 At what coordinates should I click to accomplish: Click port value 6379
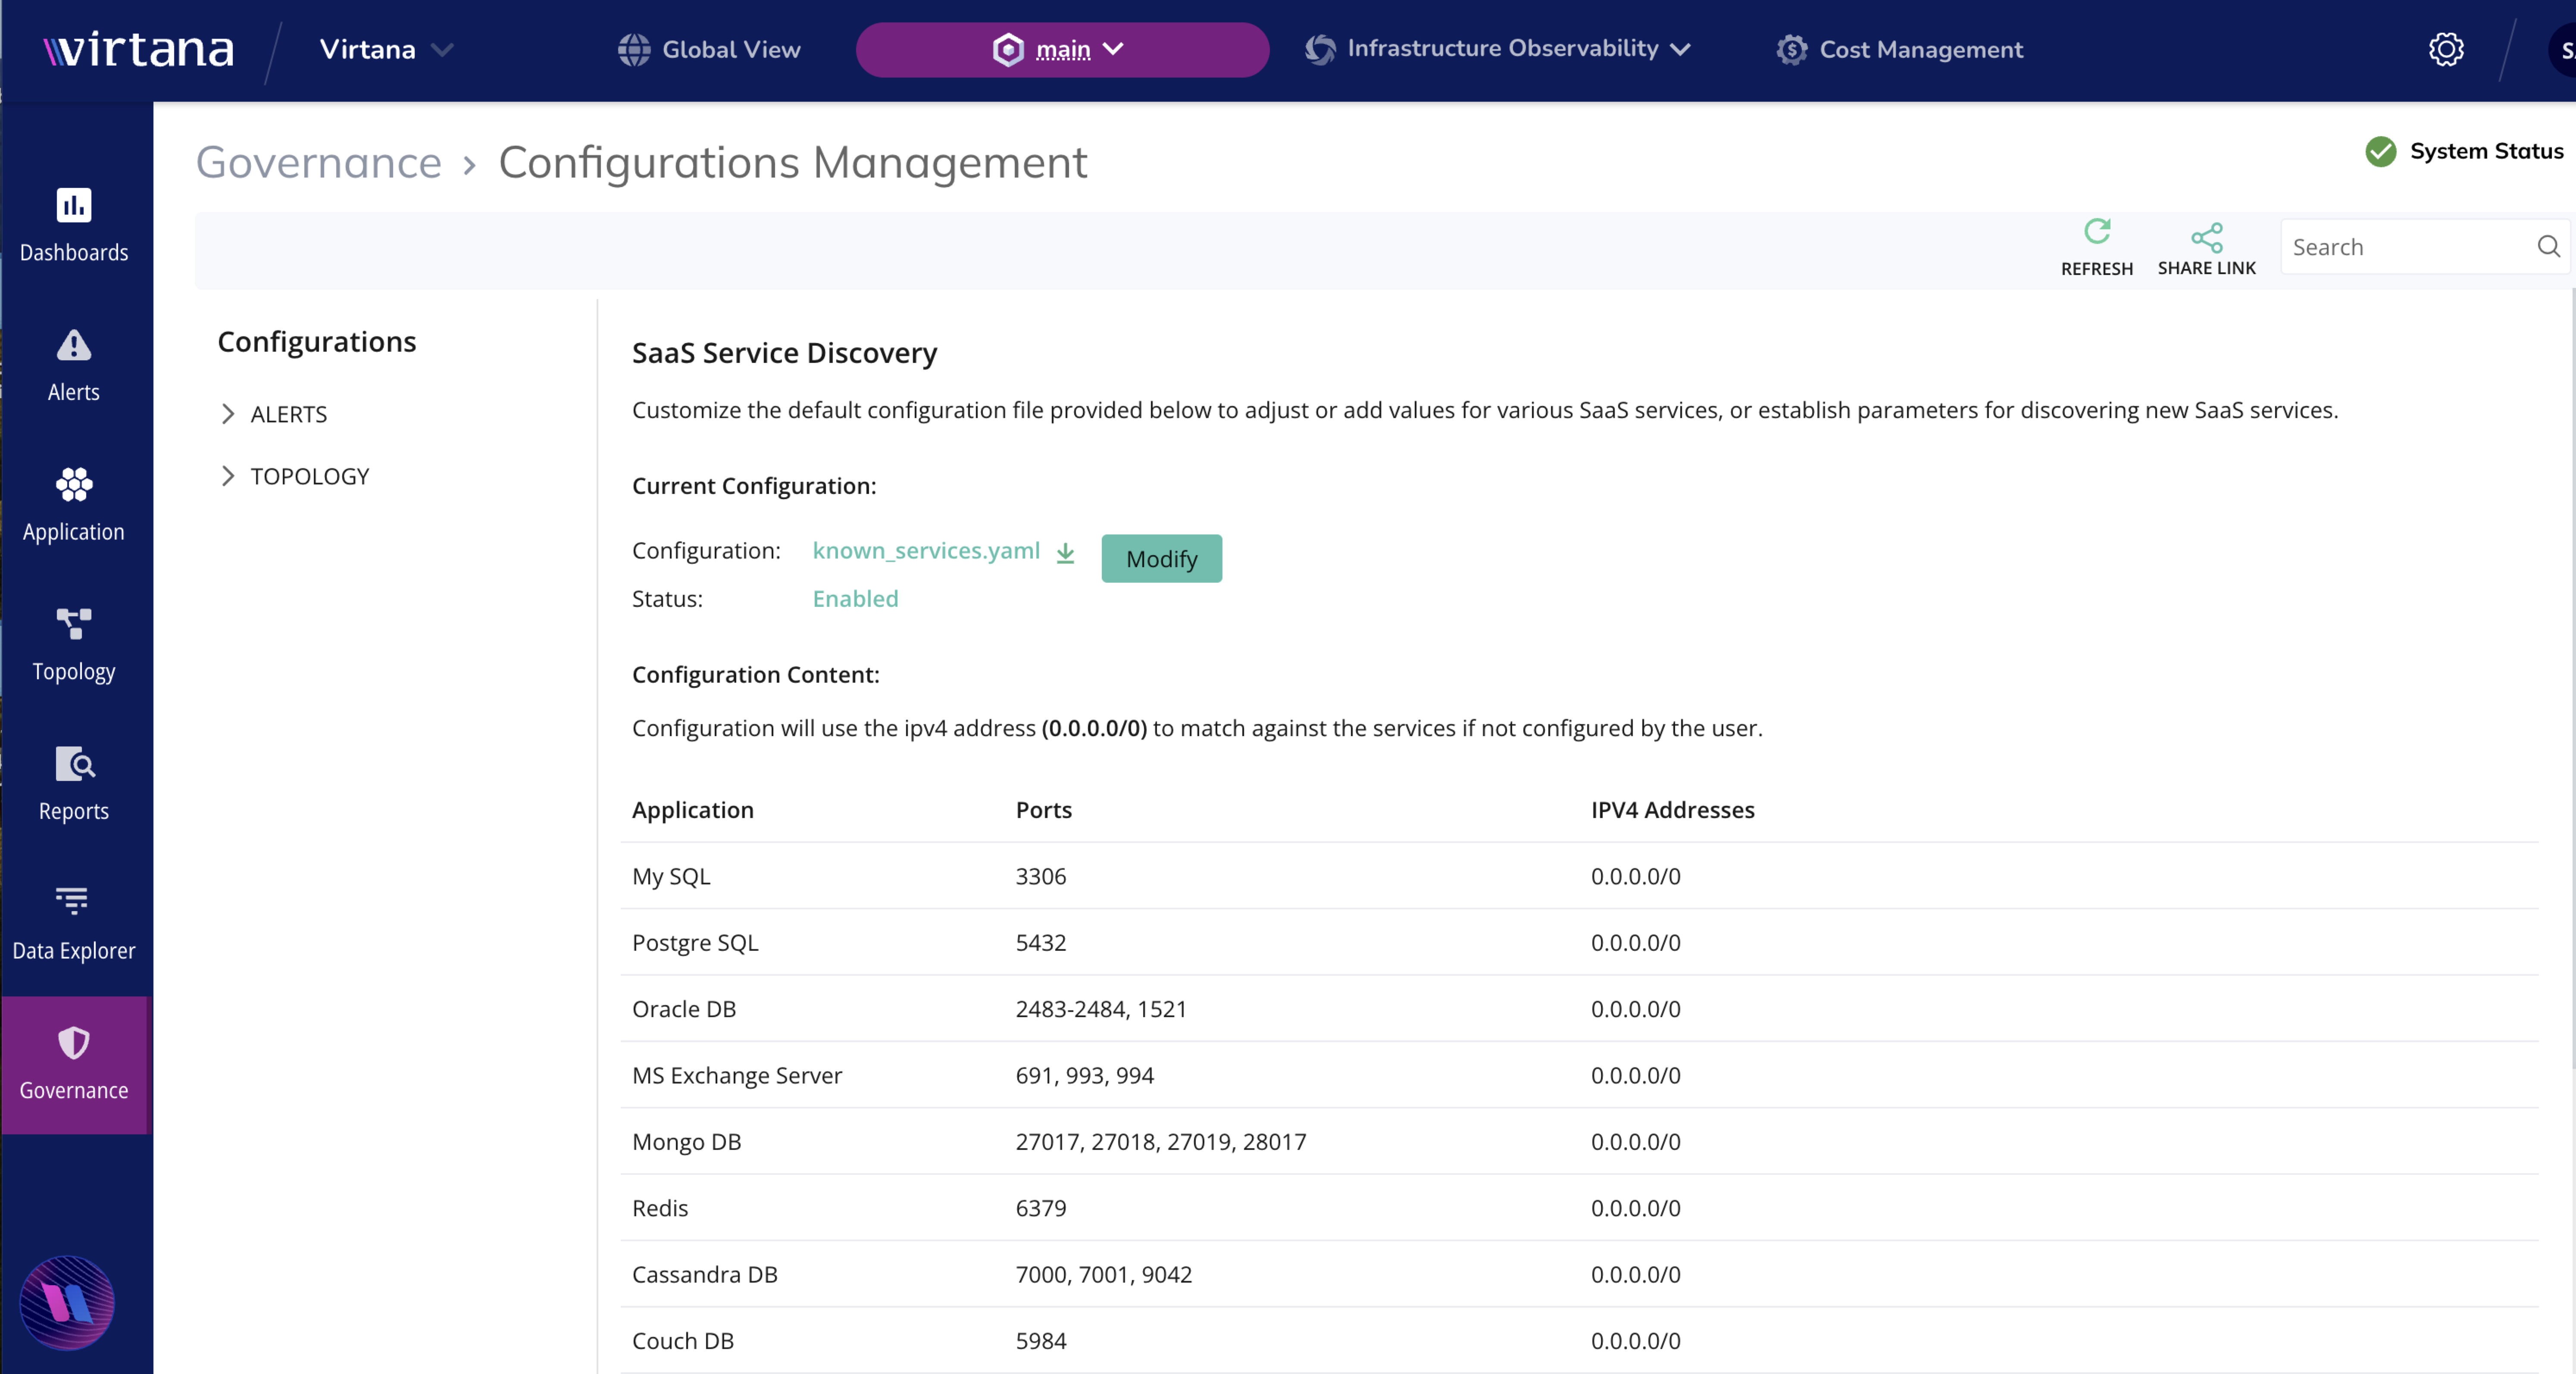[1040, 1208]
